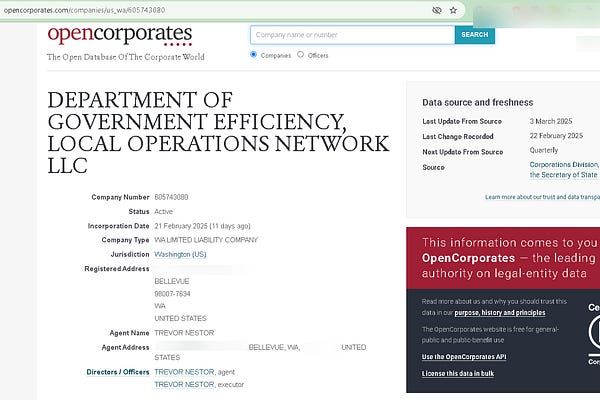Click the Open Database Of The Corporate World tagline
This screenshot has height=400, width=600.
pos(126,57)
